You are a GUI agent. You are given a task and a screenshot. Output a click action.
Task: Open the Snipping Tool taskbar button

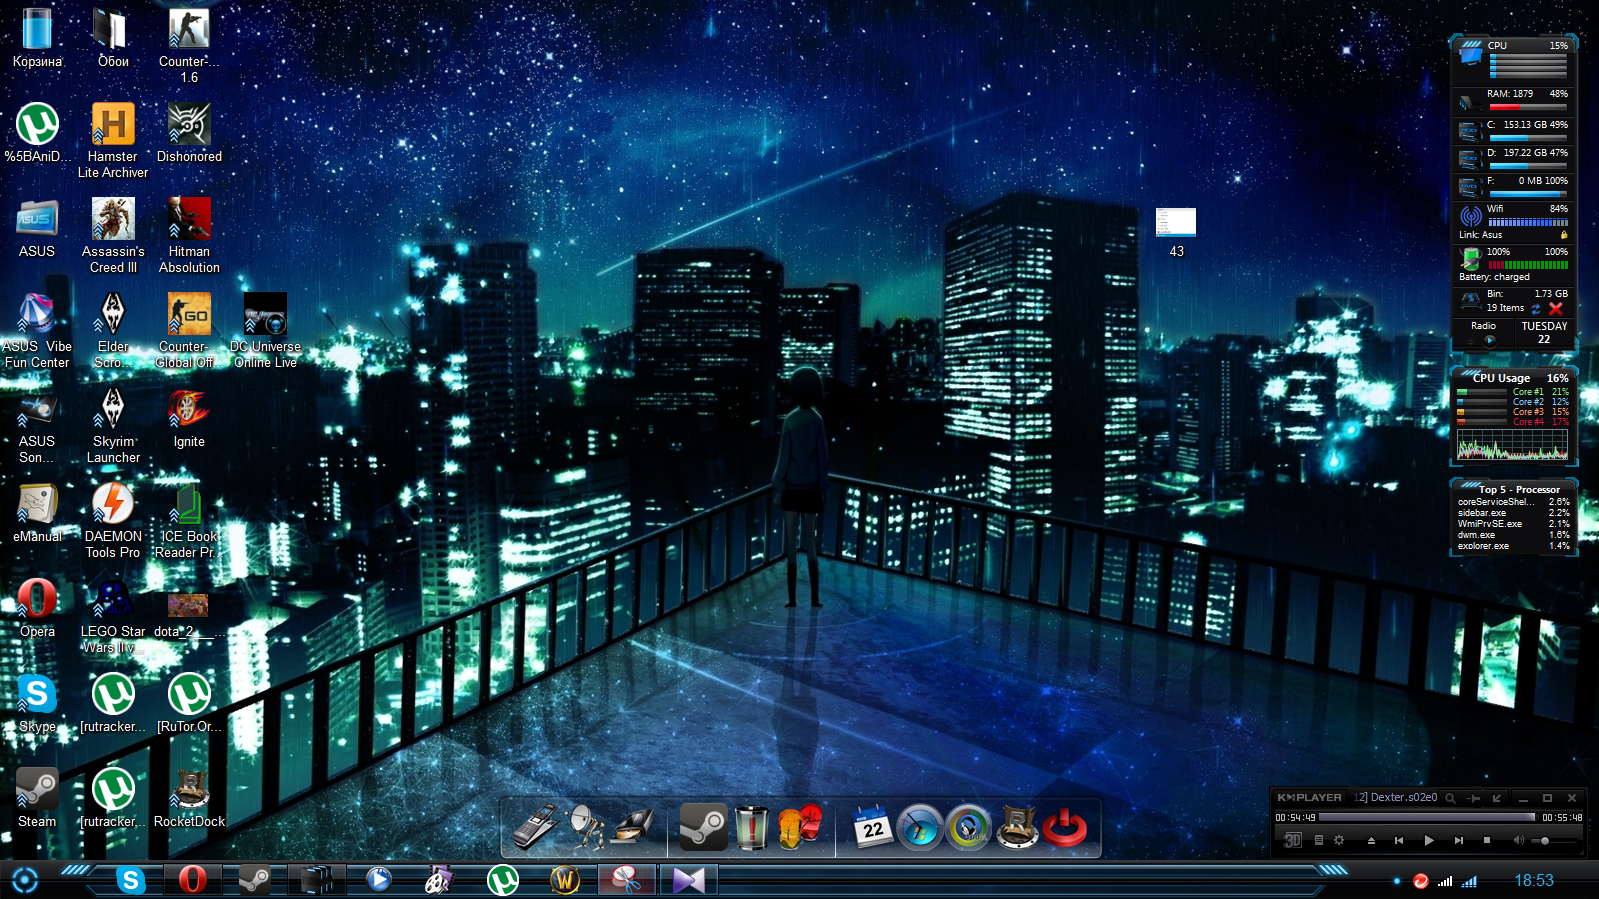(x=627, y=880)
